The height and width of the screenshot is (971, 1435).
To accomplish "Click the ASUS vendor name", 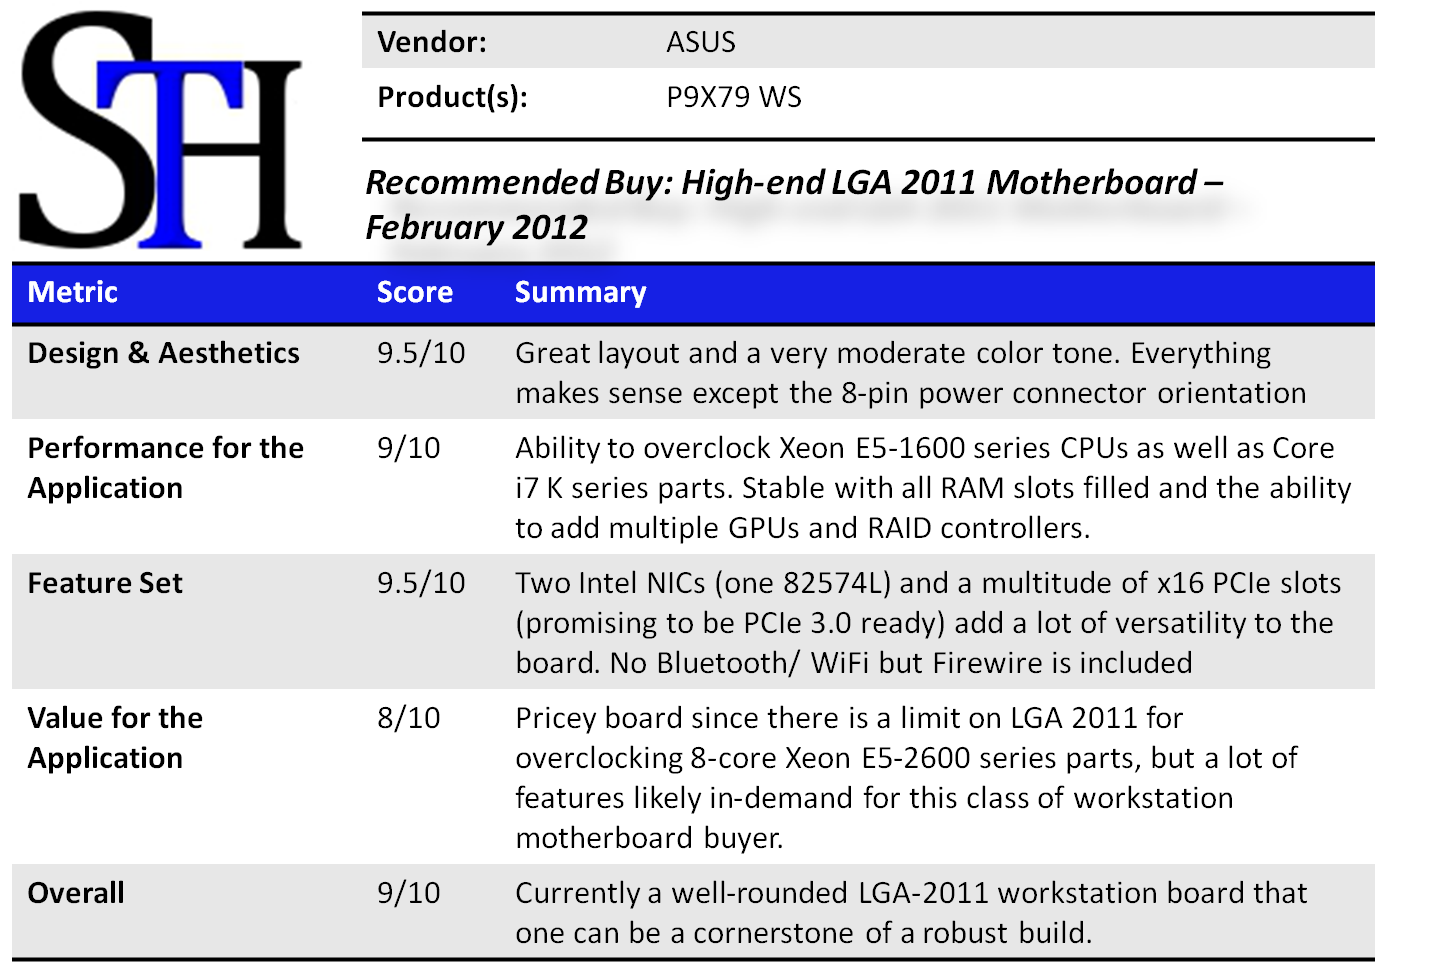I will [701, 42].
